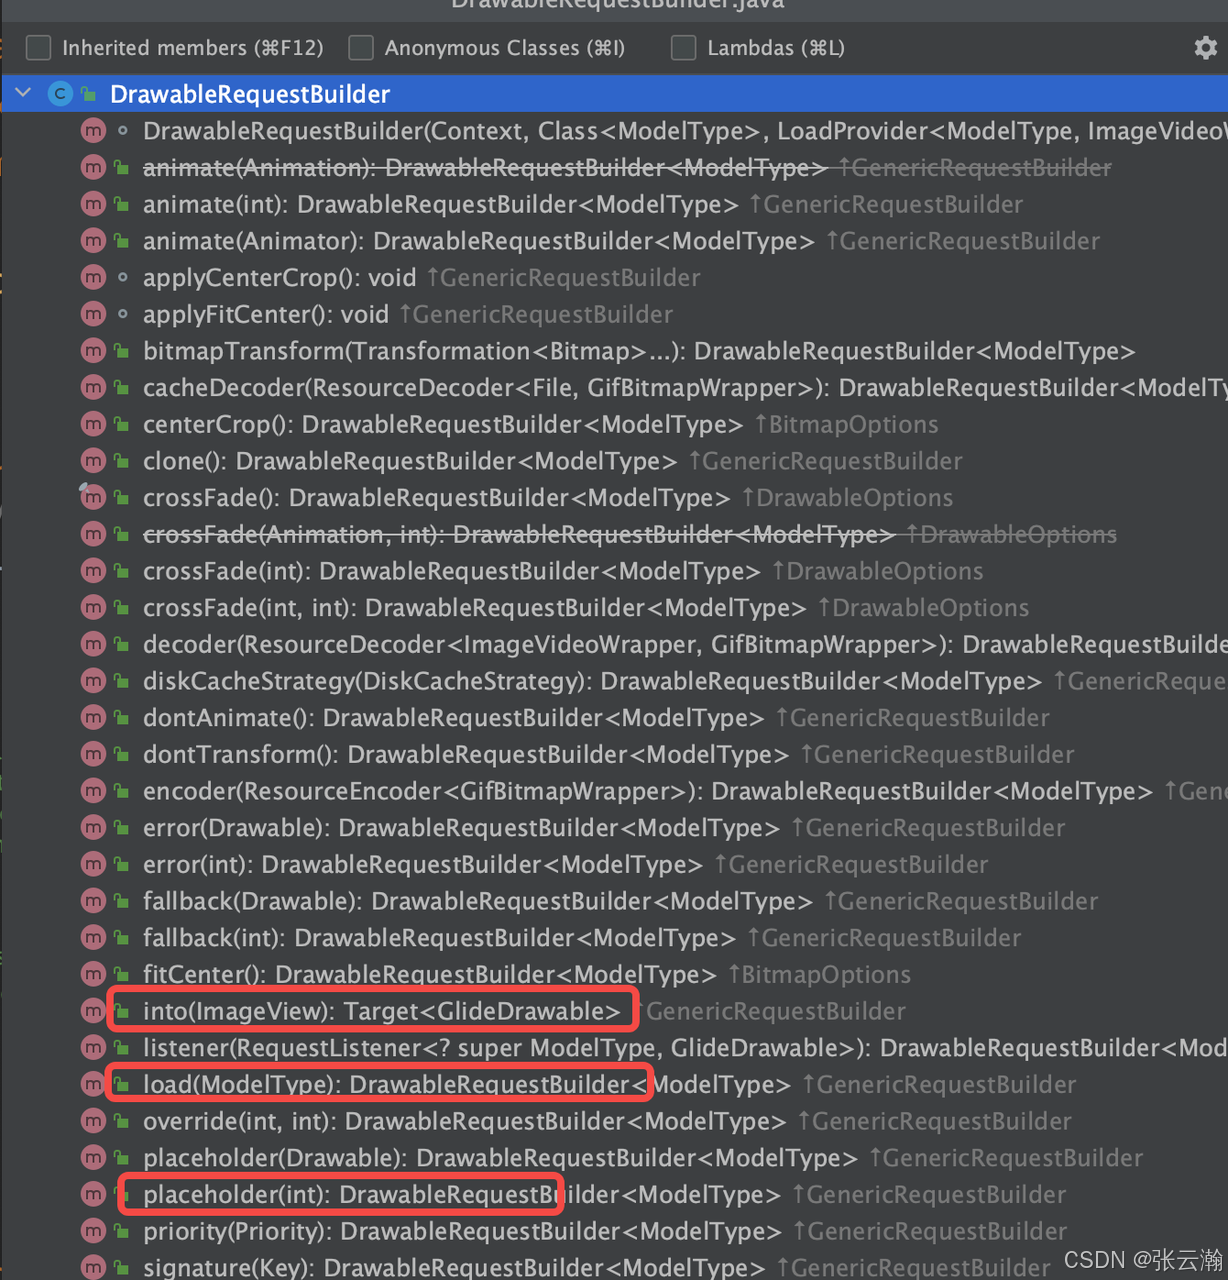Viewport: 1228px width, 1280px height.
Task: Click method icon of crossFade(int) row
Action: (x=93, y=571)
